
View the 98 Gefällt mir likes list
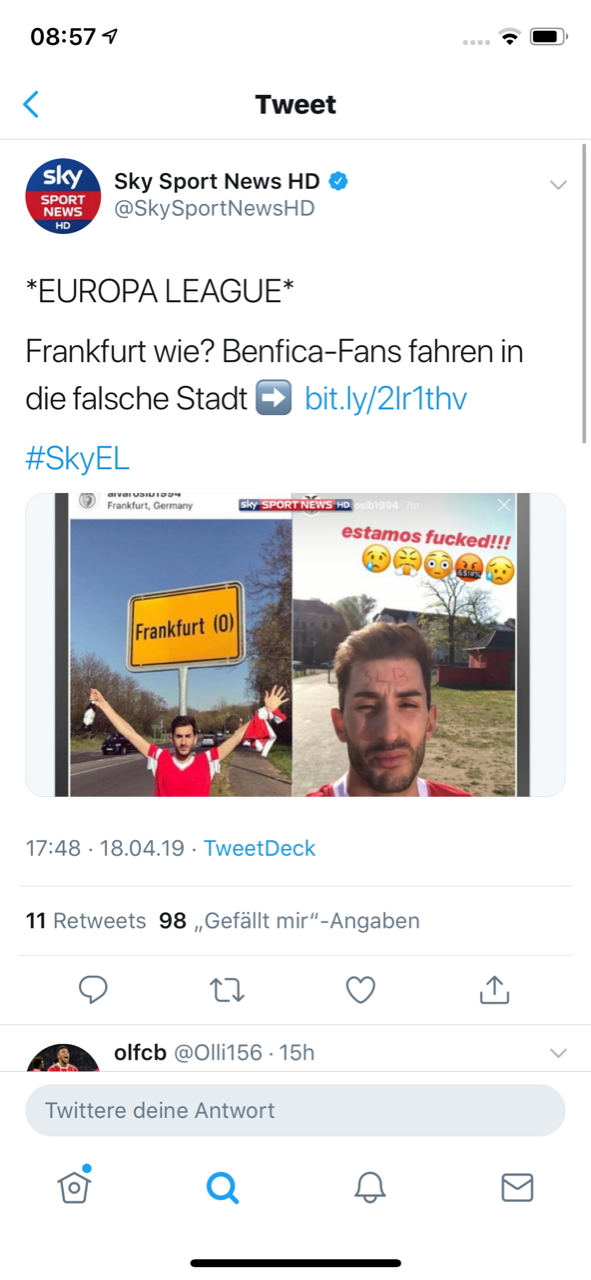[x=289, y=920]
